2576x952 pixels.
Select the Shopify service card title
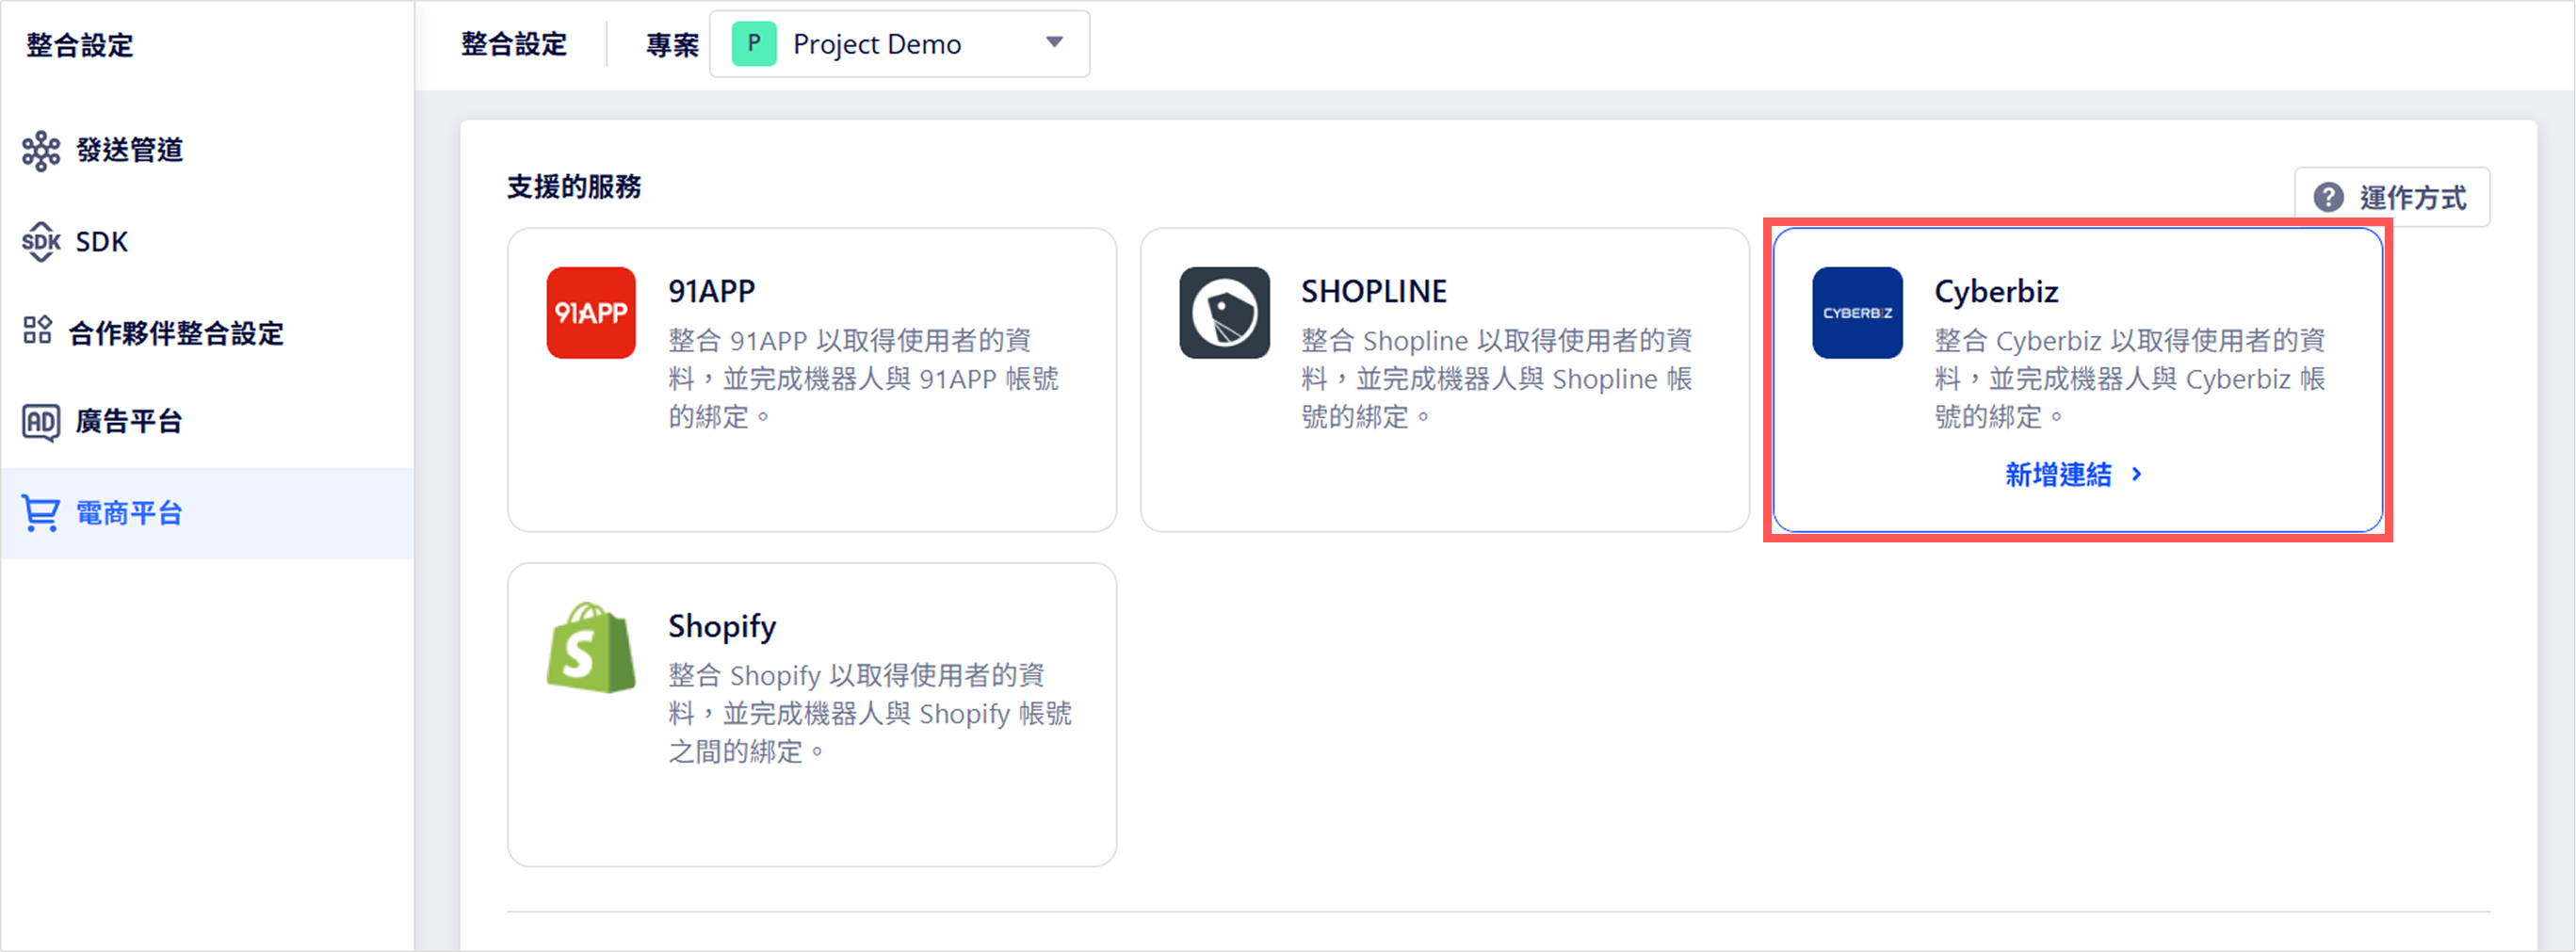[722, 626]
